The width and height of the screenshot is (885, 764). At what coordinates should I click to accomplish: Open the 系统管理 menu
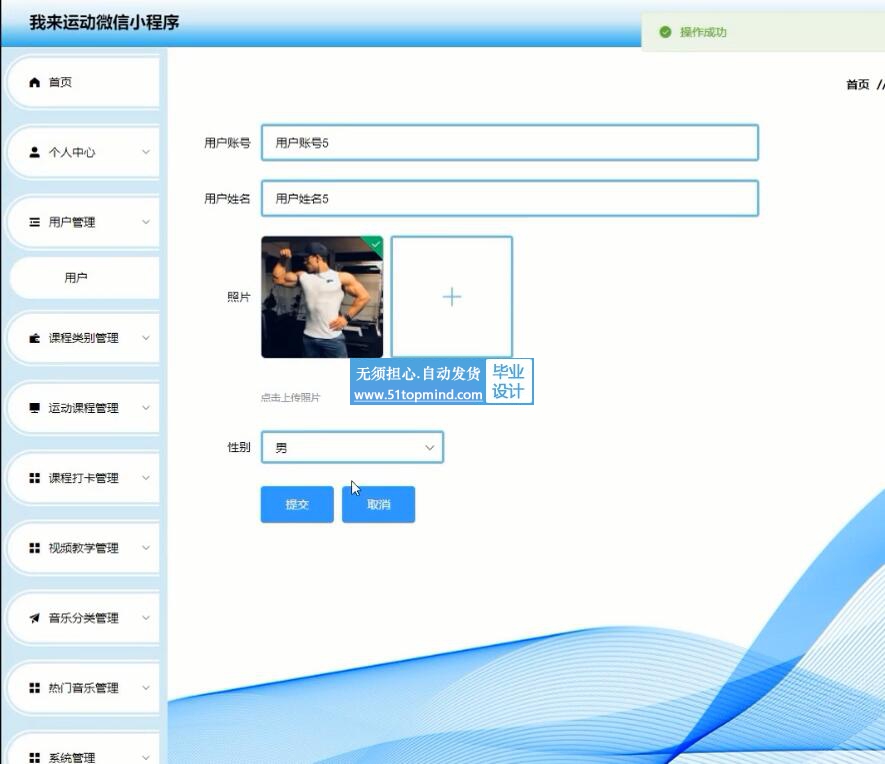tap(84, 750)
